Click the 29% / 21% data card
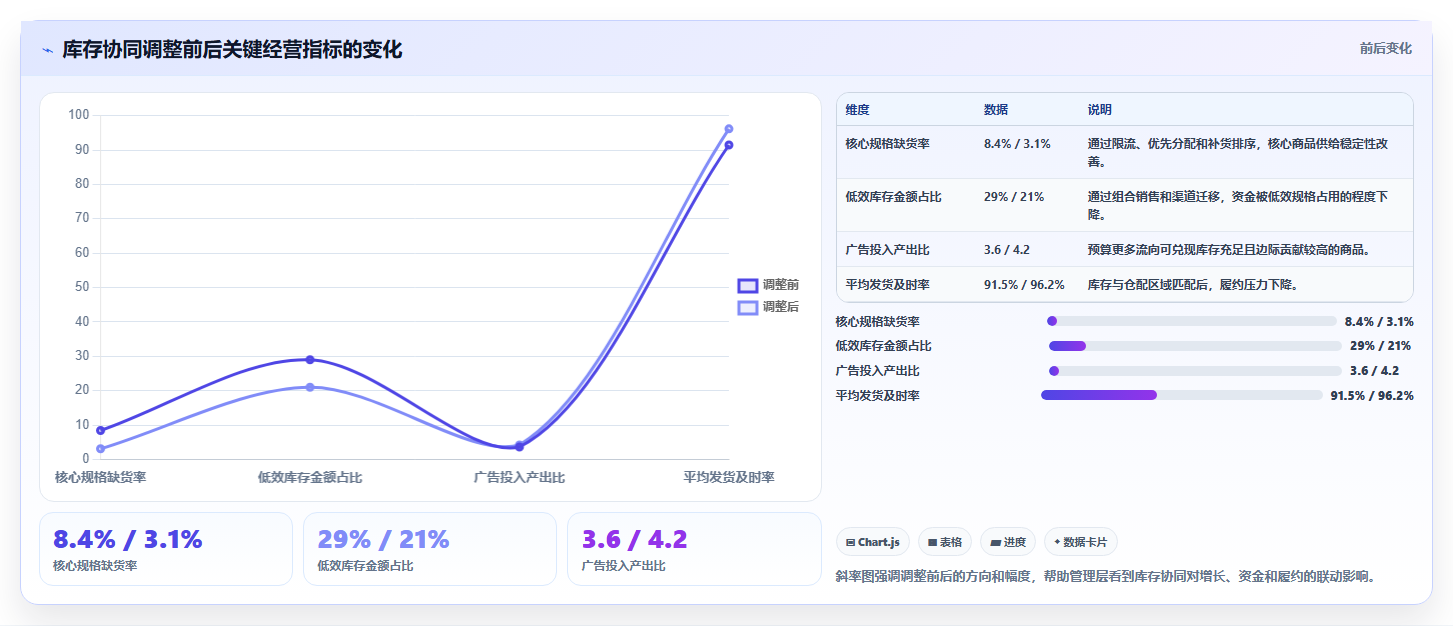The image size is (1453, 626). (x=430, y=549)
